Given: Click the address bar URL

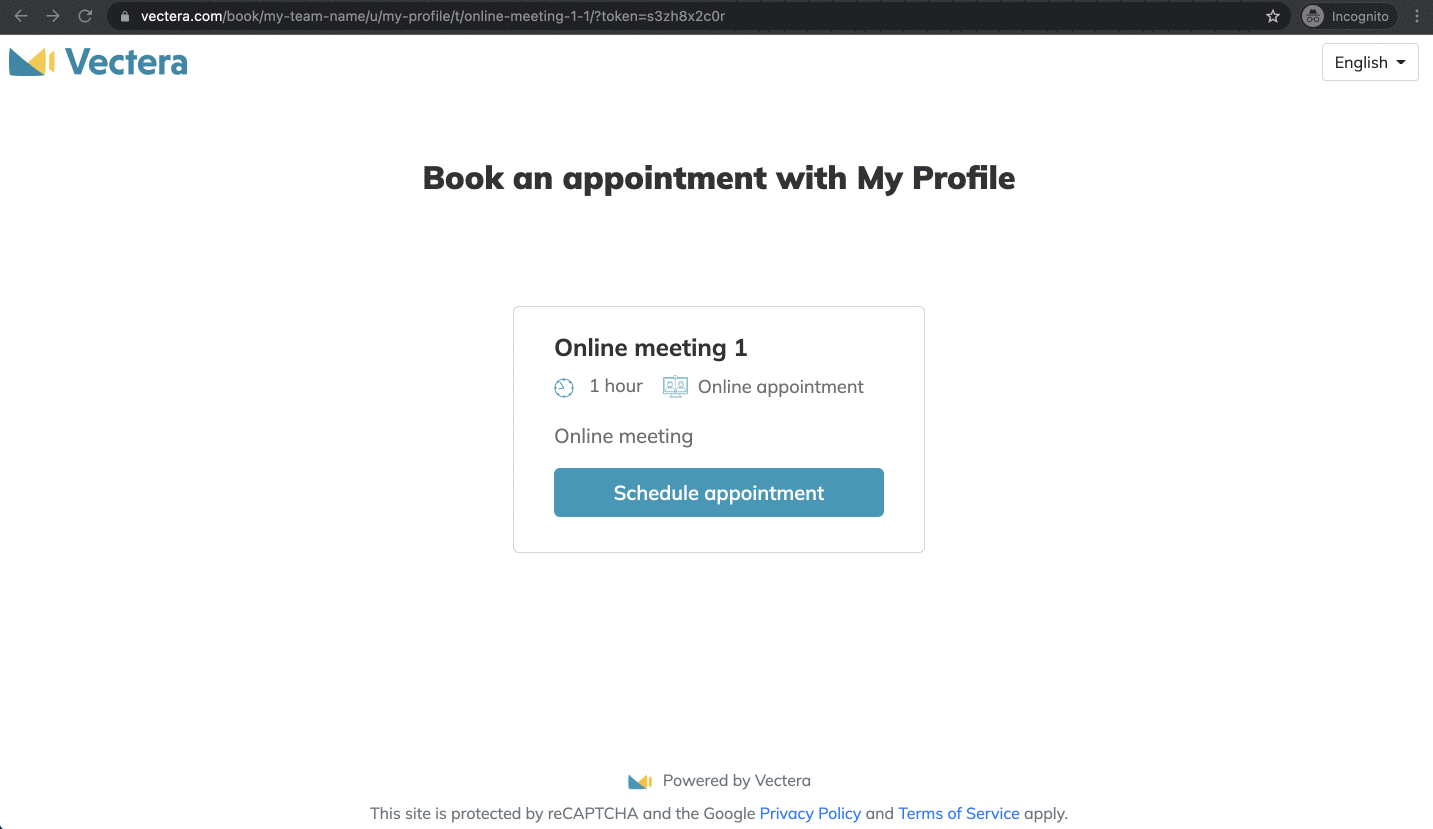Looking at the screenshot, I should tap(433, 16).
